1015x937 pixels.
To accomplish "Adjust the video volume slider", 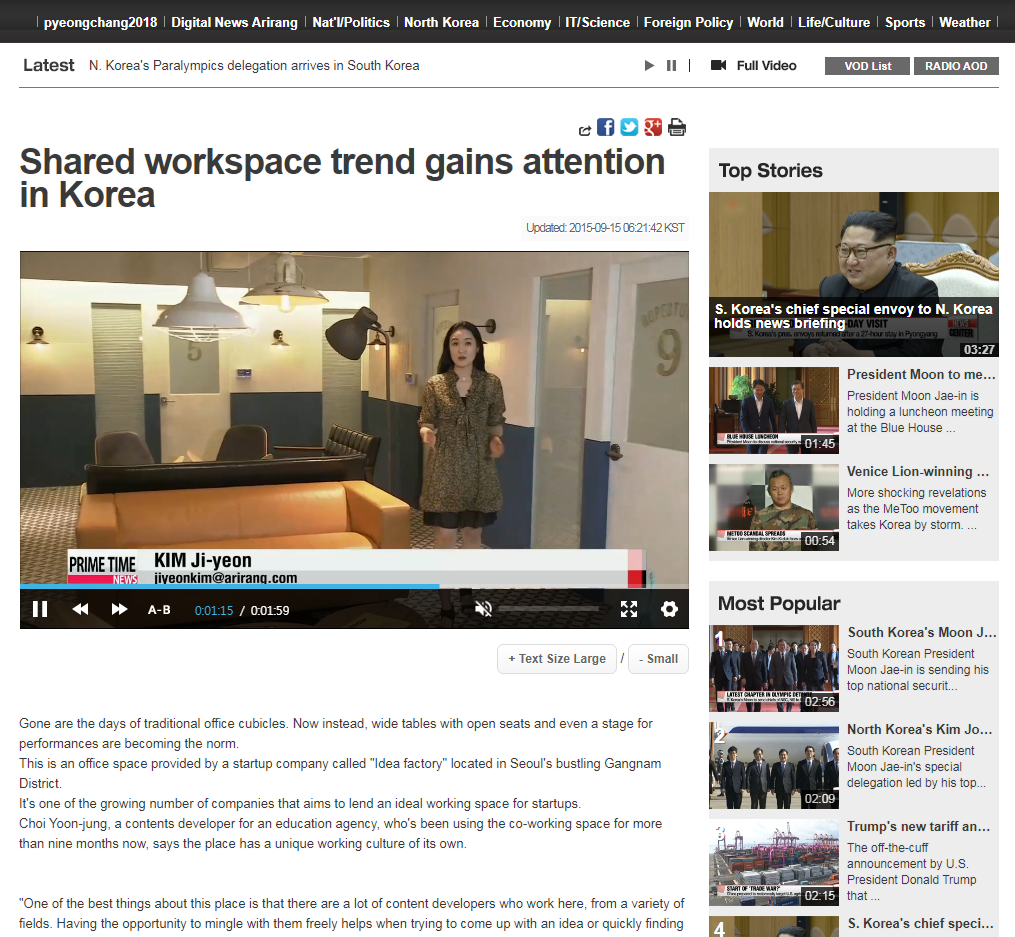I will pos(549,609).
